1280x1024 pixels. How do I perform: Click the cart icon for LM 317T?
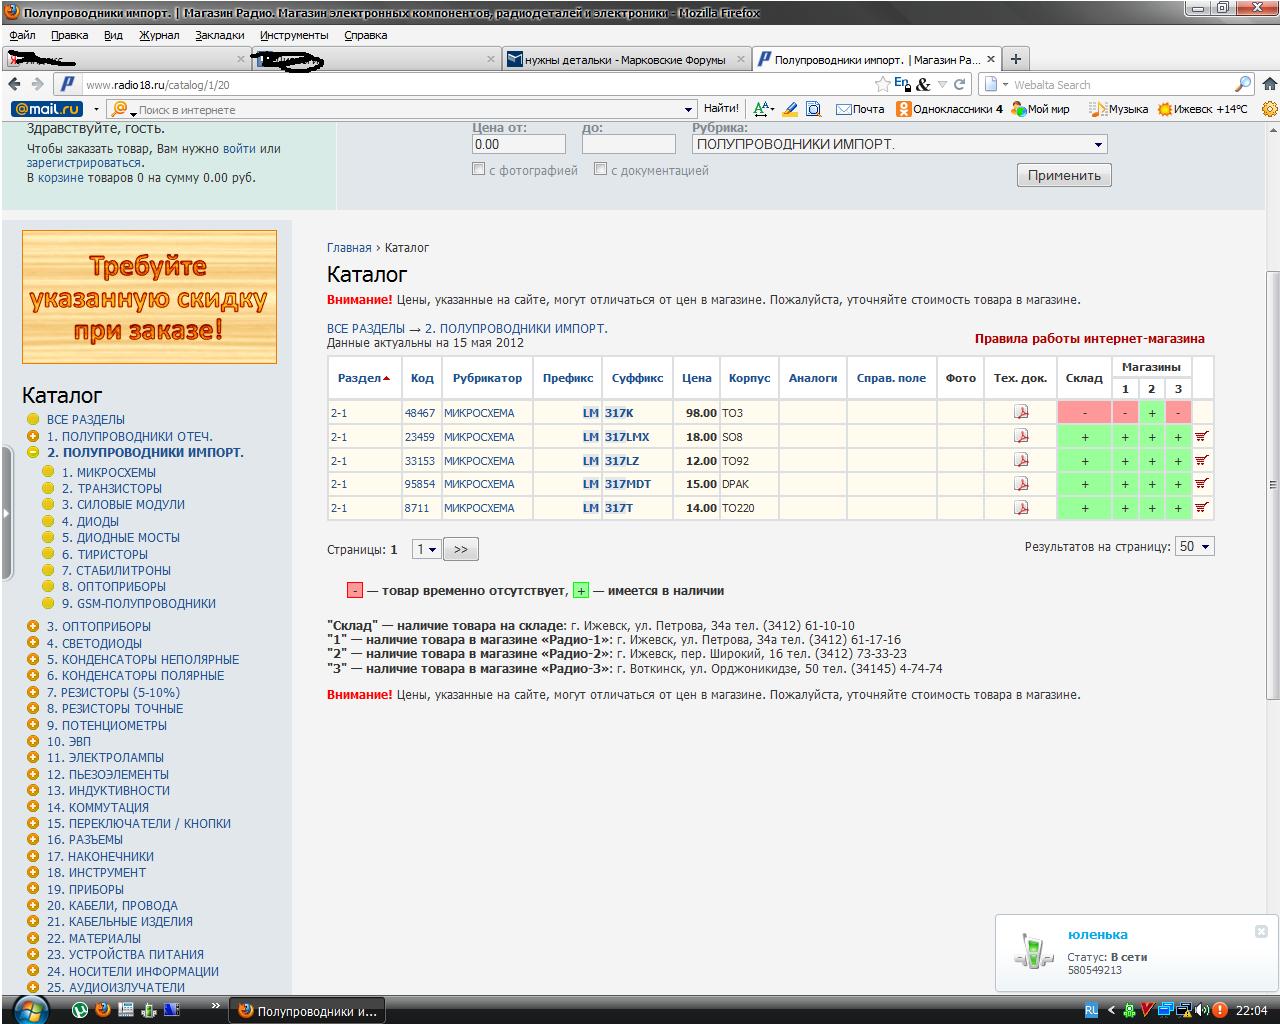coord(1202,507)
